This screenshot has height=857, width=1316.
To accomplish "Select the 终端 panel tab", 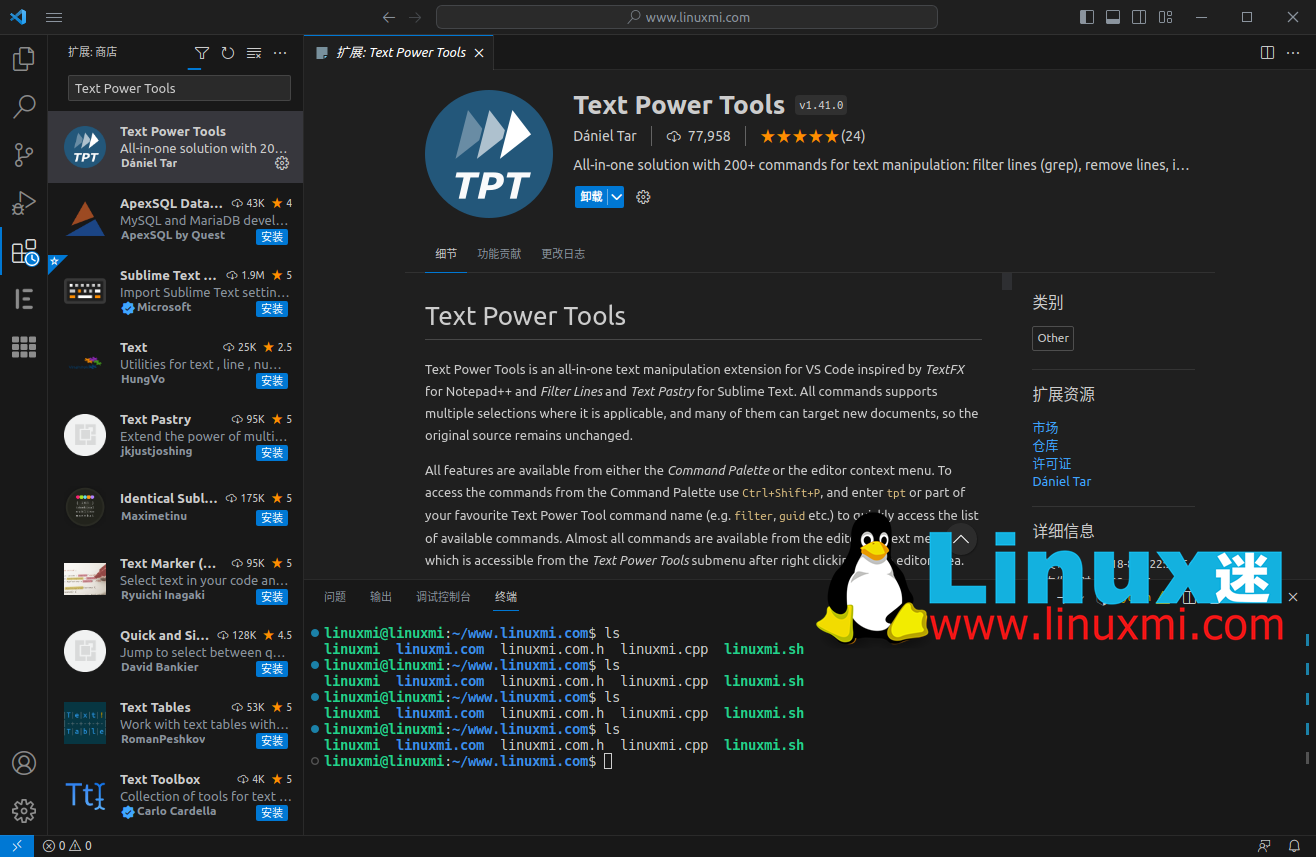I will pyautogui.click(x=506, y=597).
